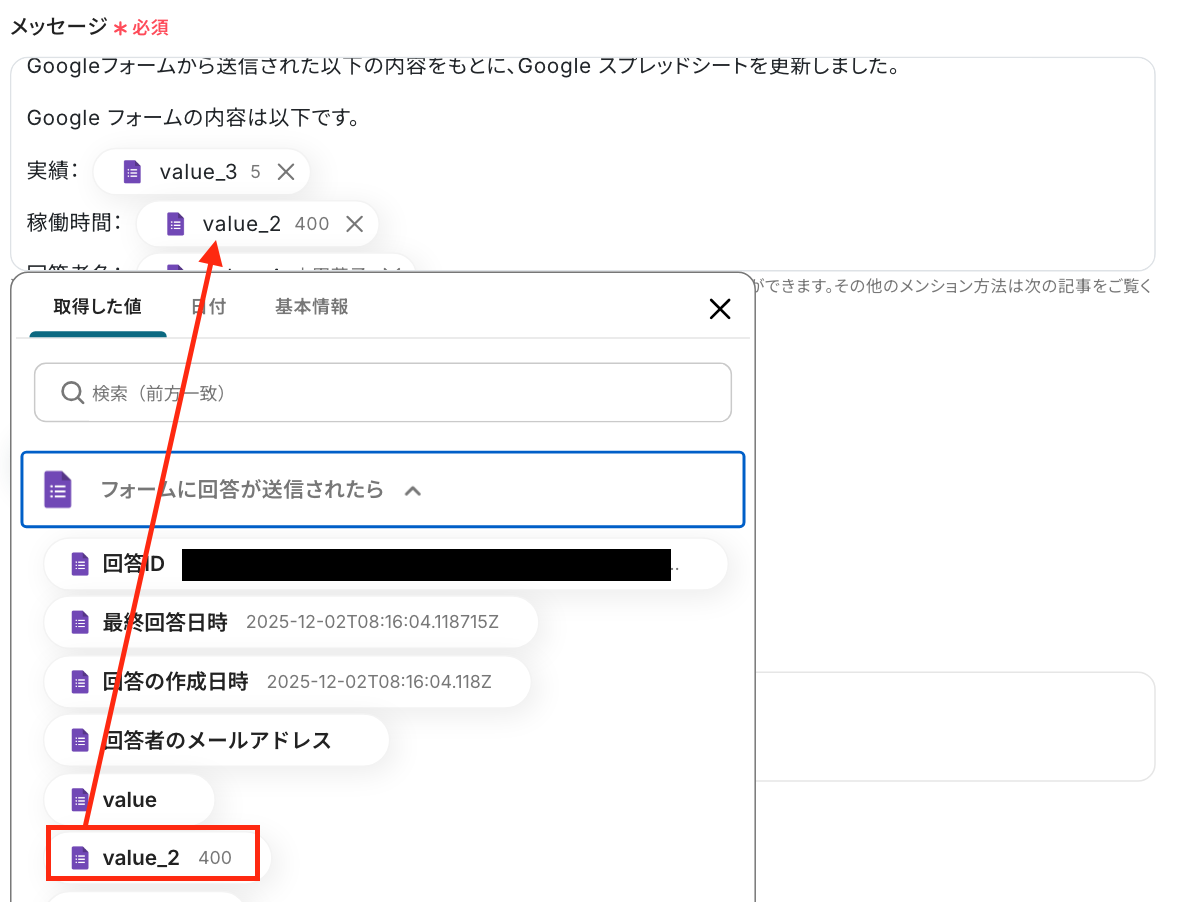Click the form icon next to 最終回答日時
Image resolution: width=1188 pixels, height=902 pixels.
[x=80, y=623]
